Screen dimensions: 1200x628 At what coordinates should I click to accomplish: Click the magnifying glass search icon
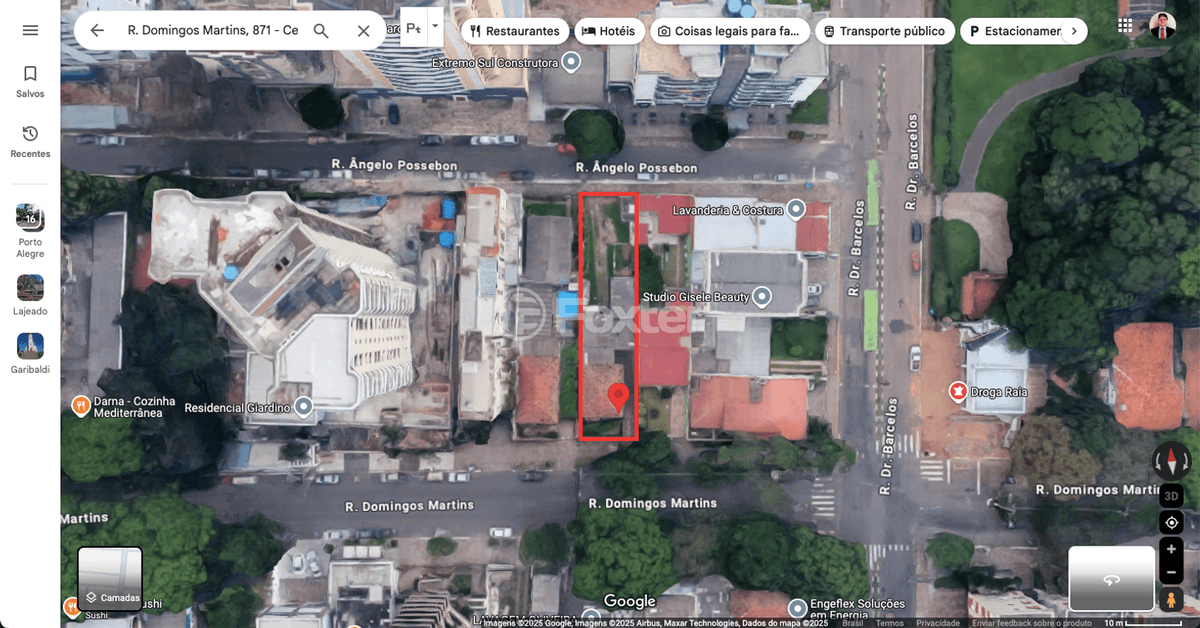[x=321, y=31]
